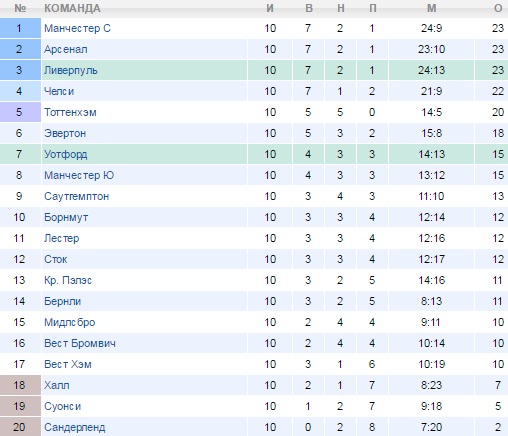Select the purple position 5 cell
Image resolution: width=508 pixels, height=436 pixels.
coord(20,112)
